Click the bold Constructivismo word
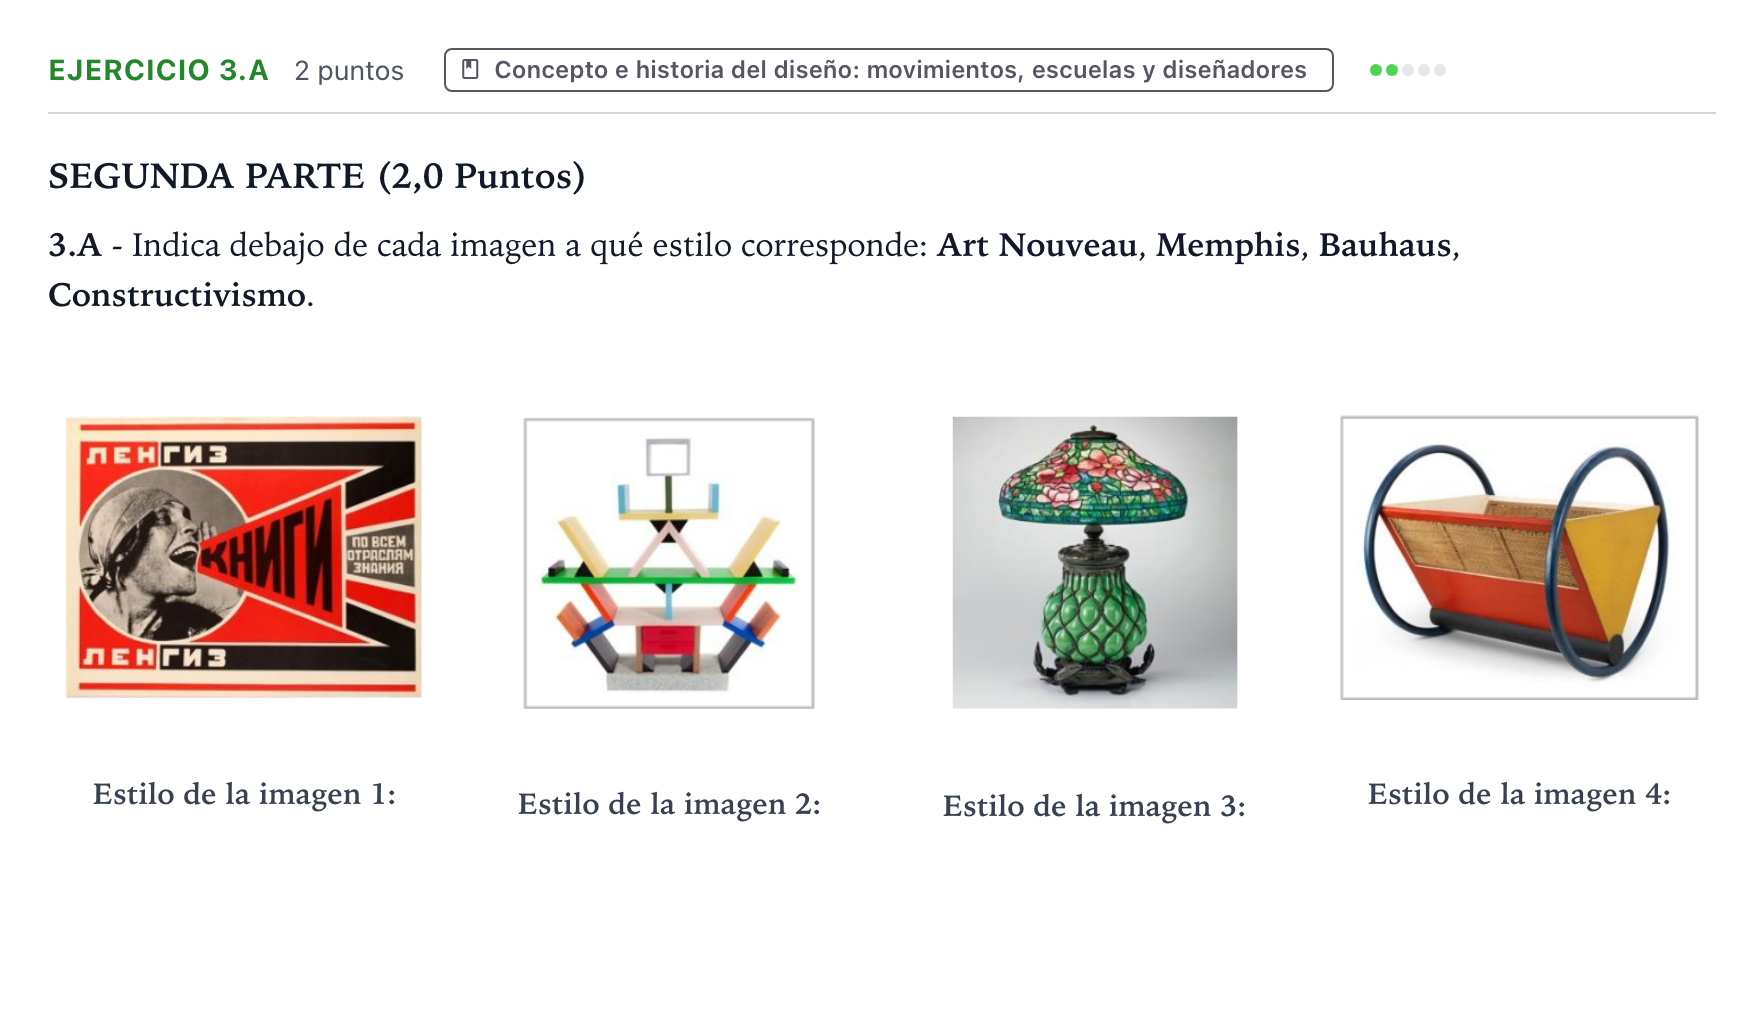Image resolution: width=1764 pixels, height=1010 pixels. [177, 295]
